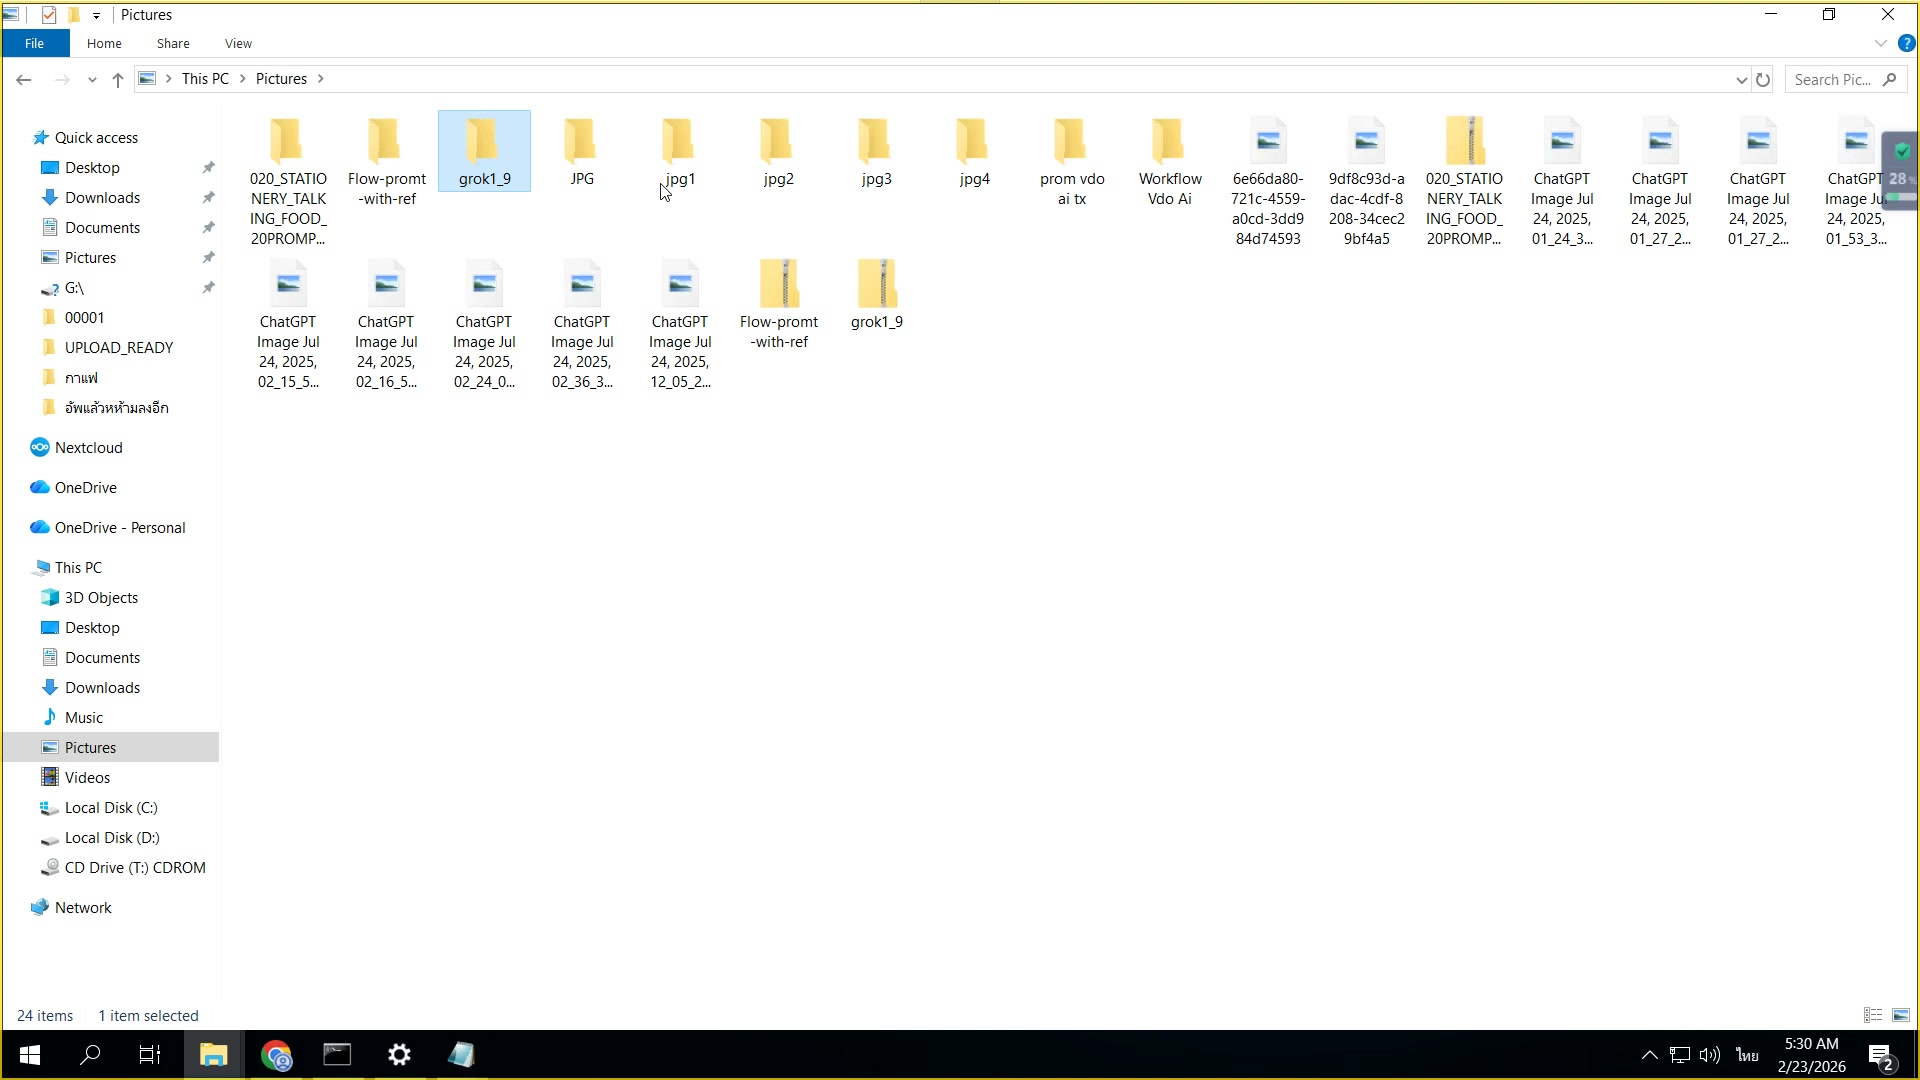Switch to details view layout

[1873, 1015]
